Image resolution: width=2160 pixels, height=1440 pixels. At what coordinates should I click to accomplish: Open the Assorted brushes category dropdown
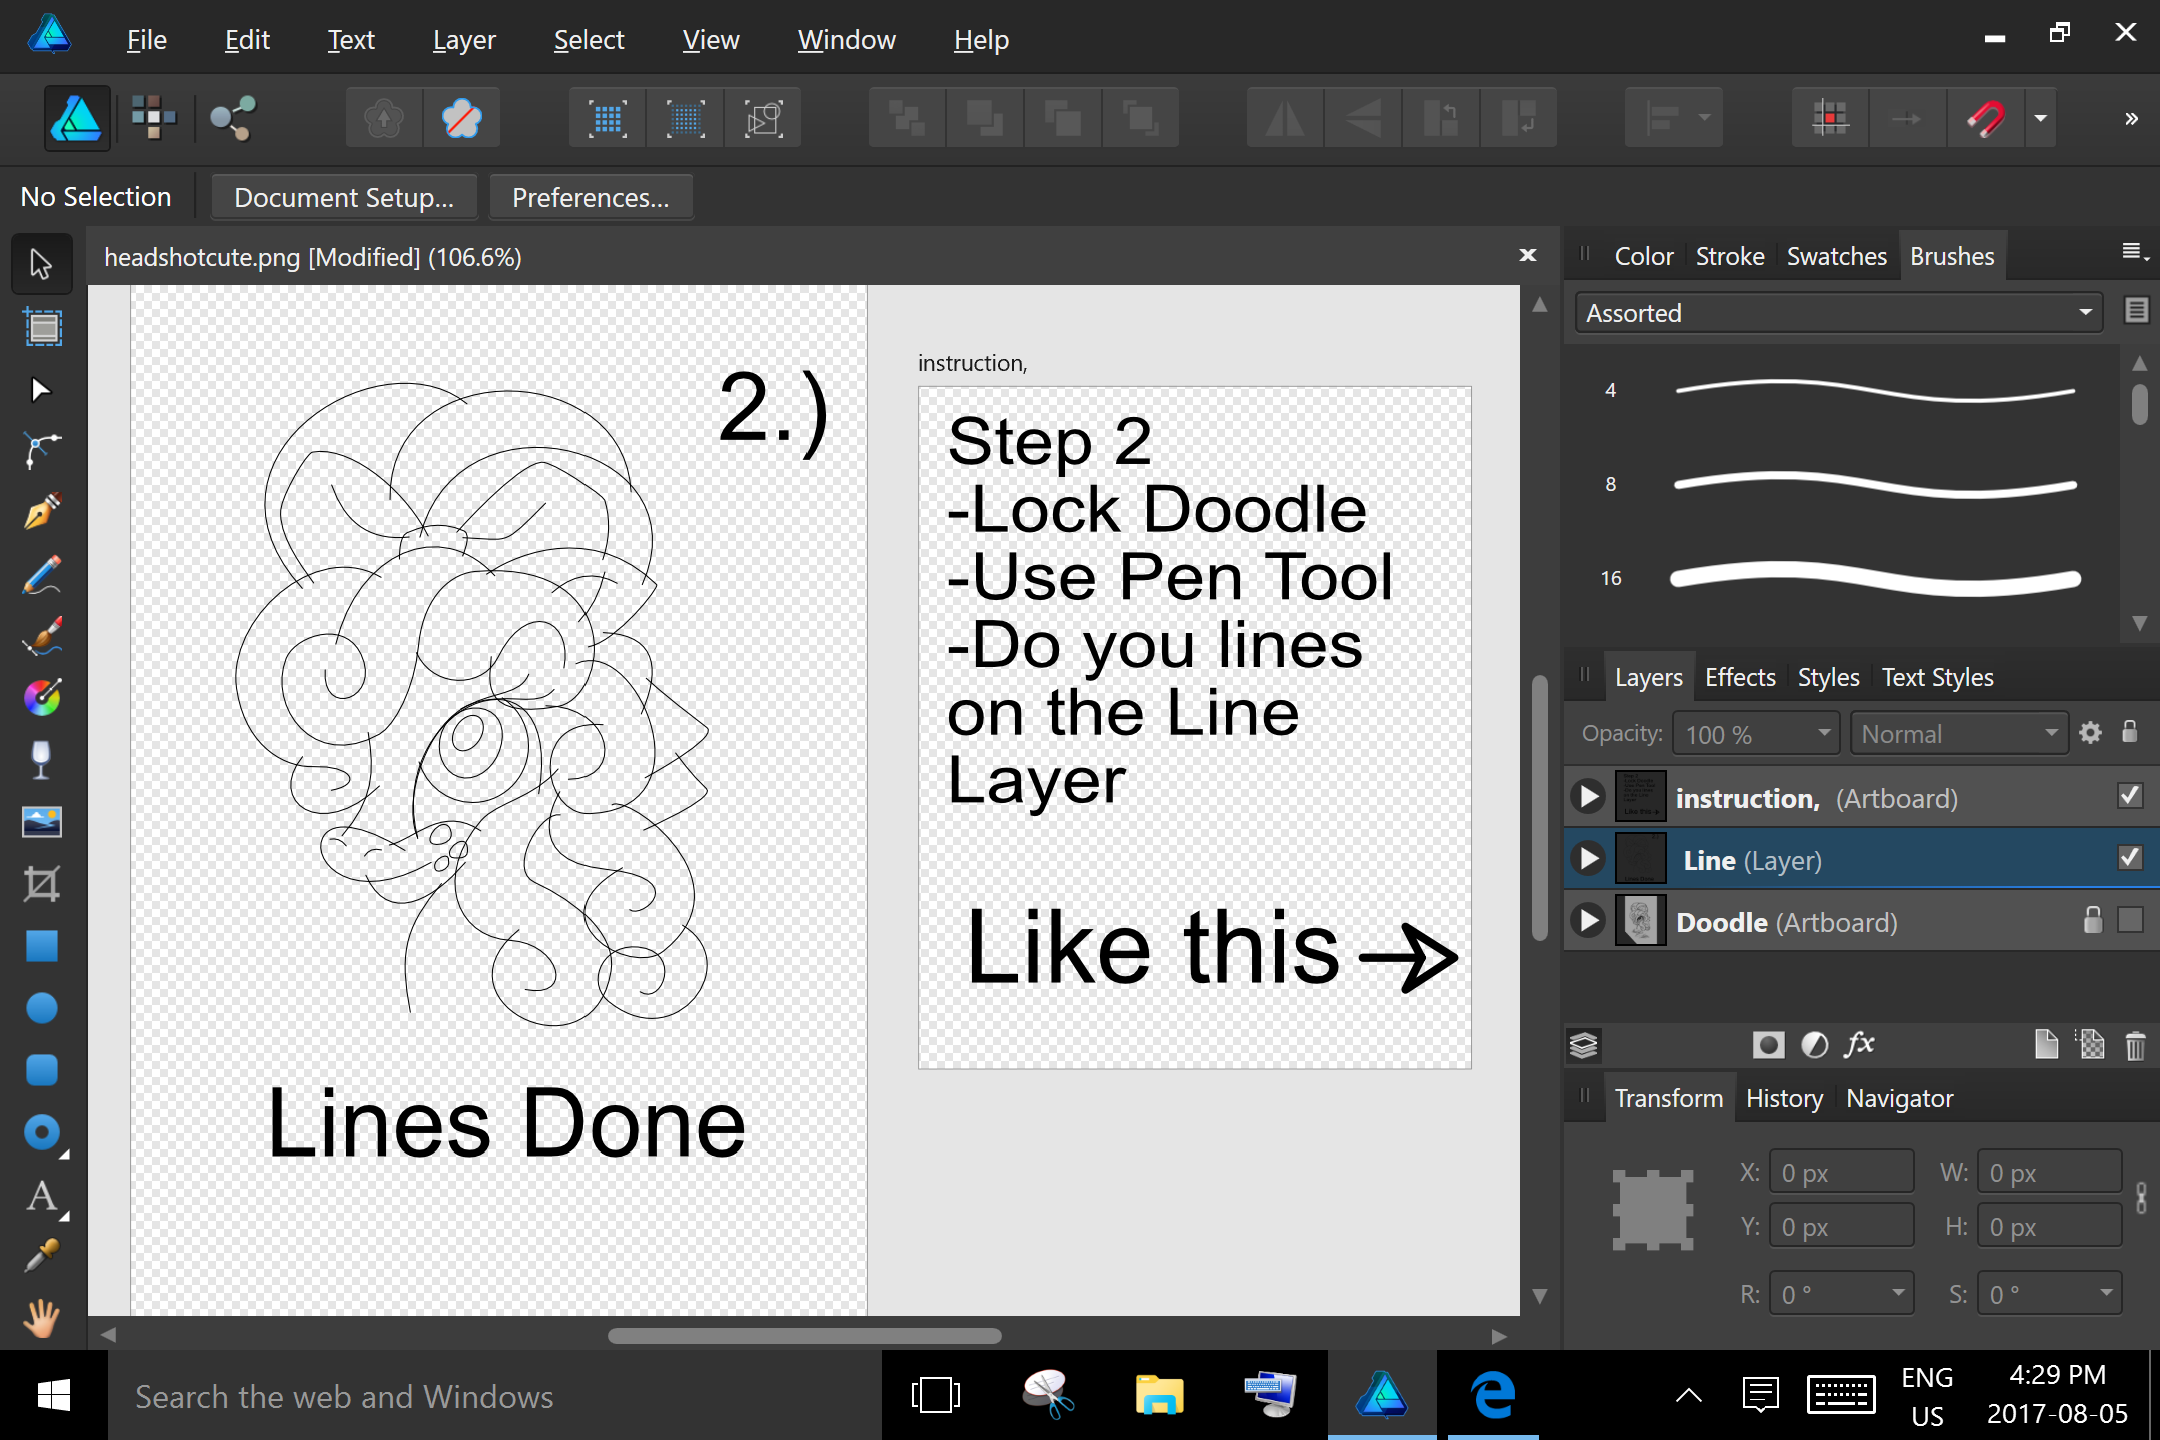(x=2086, y=312)
